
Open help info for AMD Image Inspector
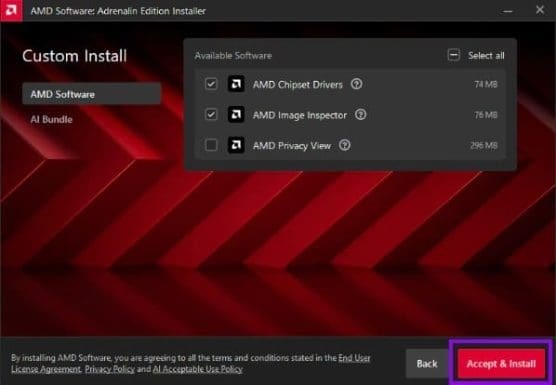(361, 115)
